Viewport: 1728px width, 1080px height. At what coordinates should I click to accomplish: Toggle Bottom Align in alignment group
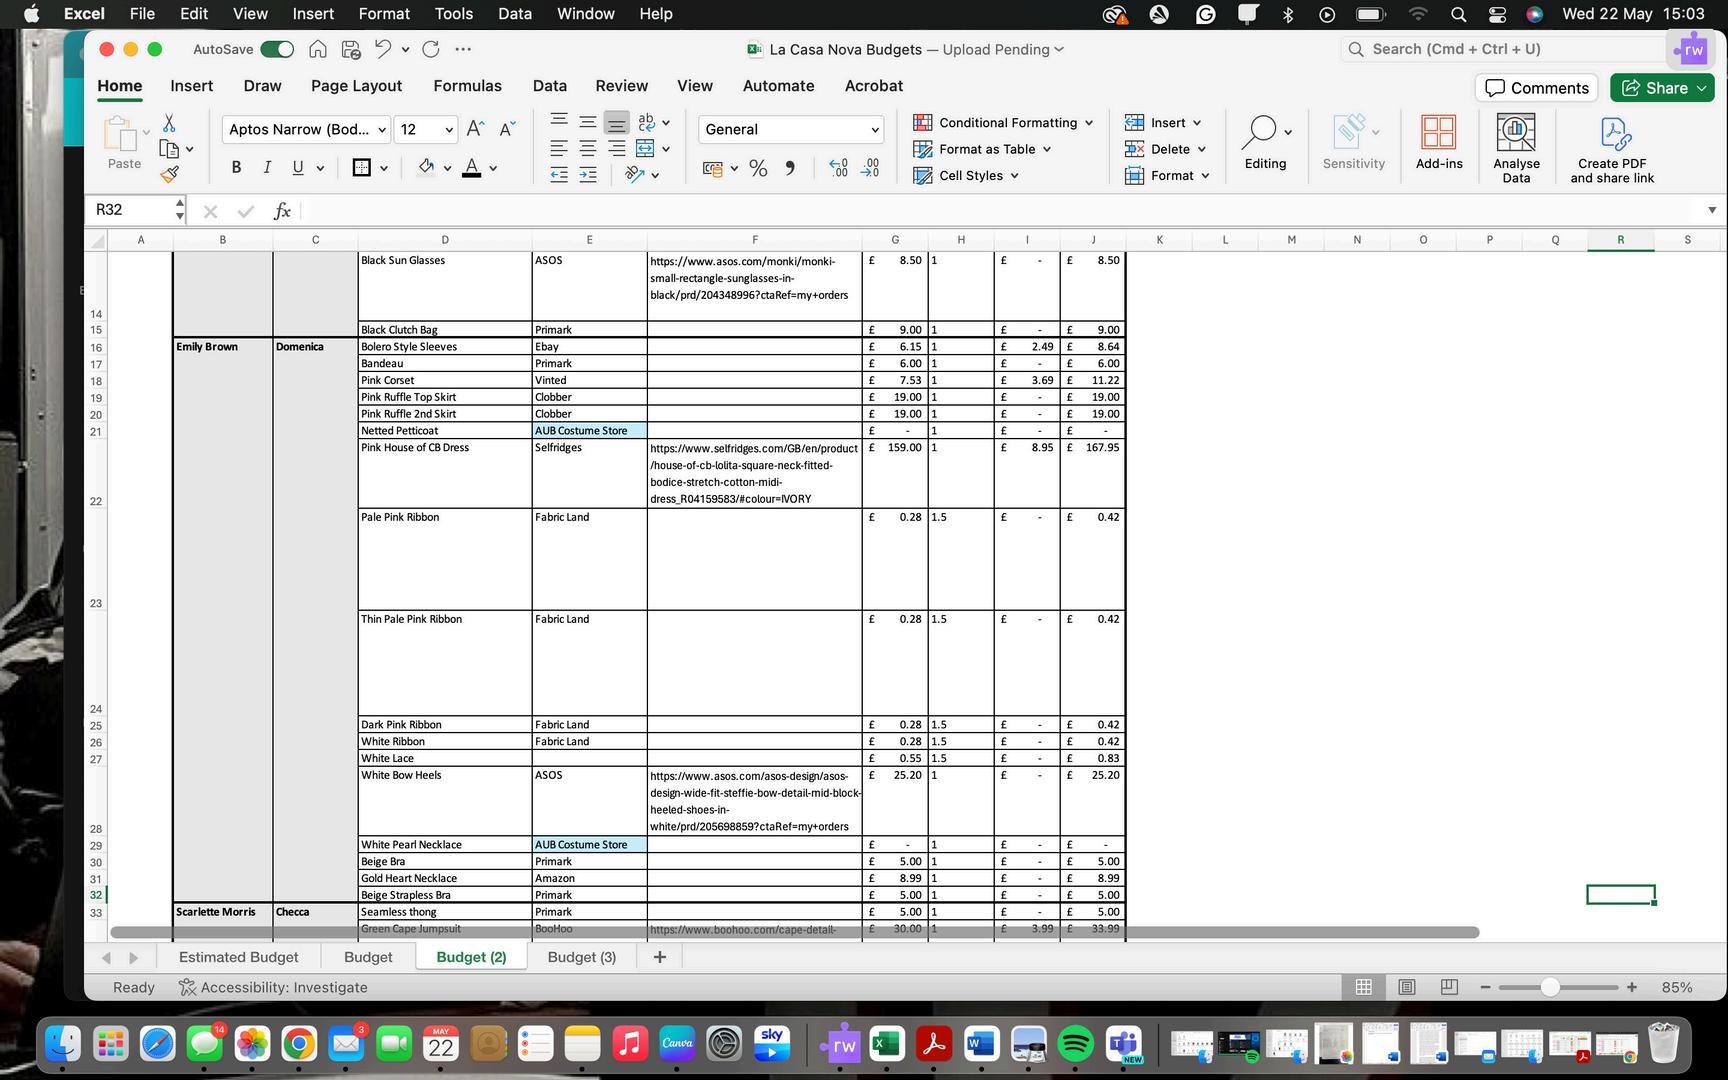[617, 122]
